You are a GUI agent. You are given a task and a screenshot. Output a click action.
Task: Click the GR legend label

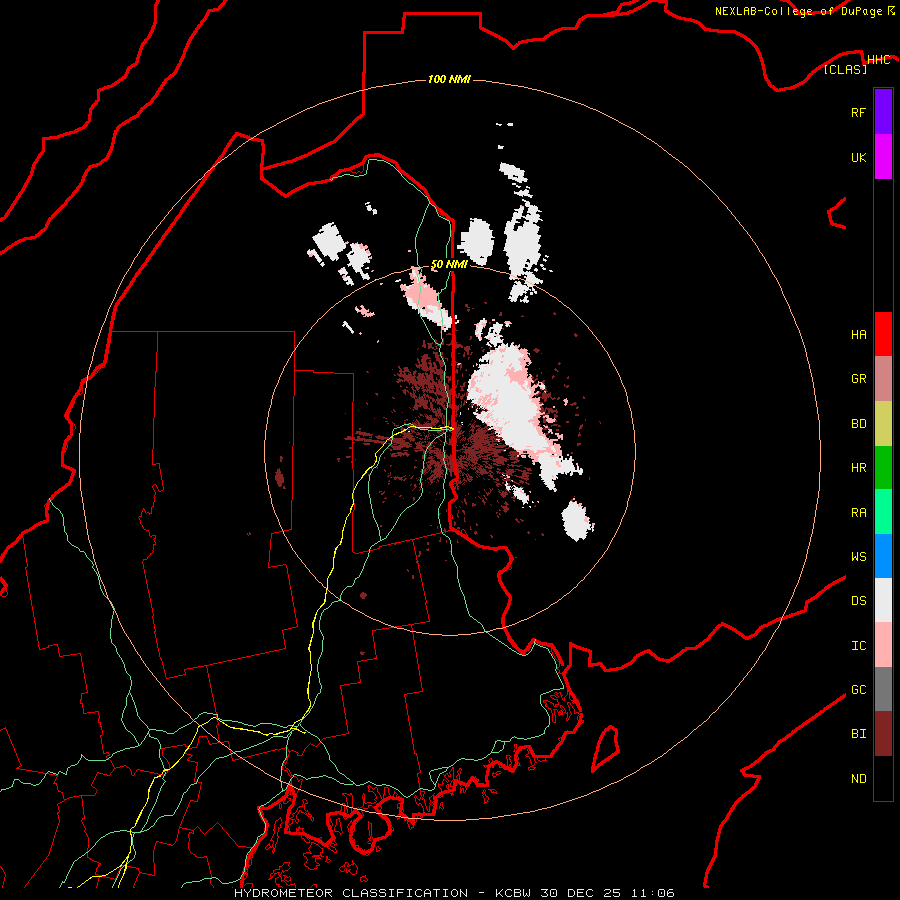858,378
